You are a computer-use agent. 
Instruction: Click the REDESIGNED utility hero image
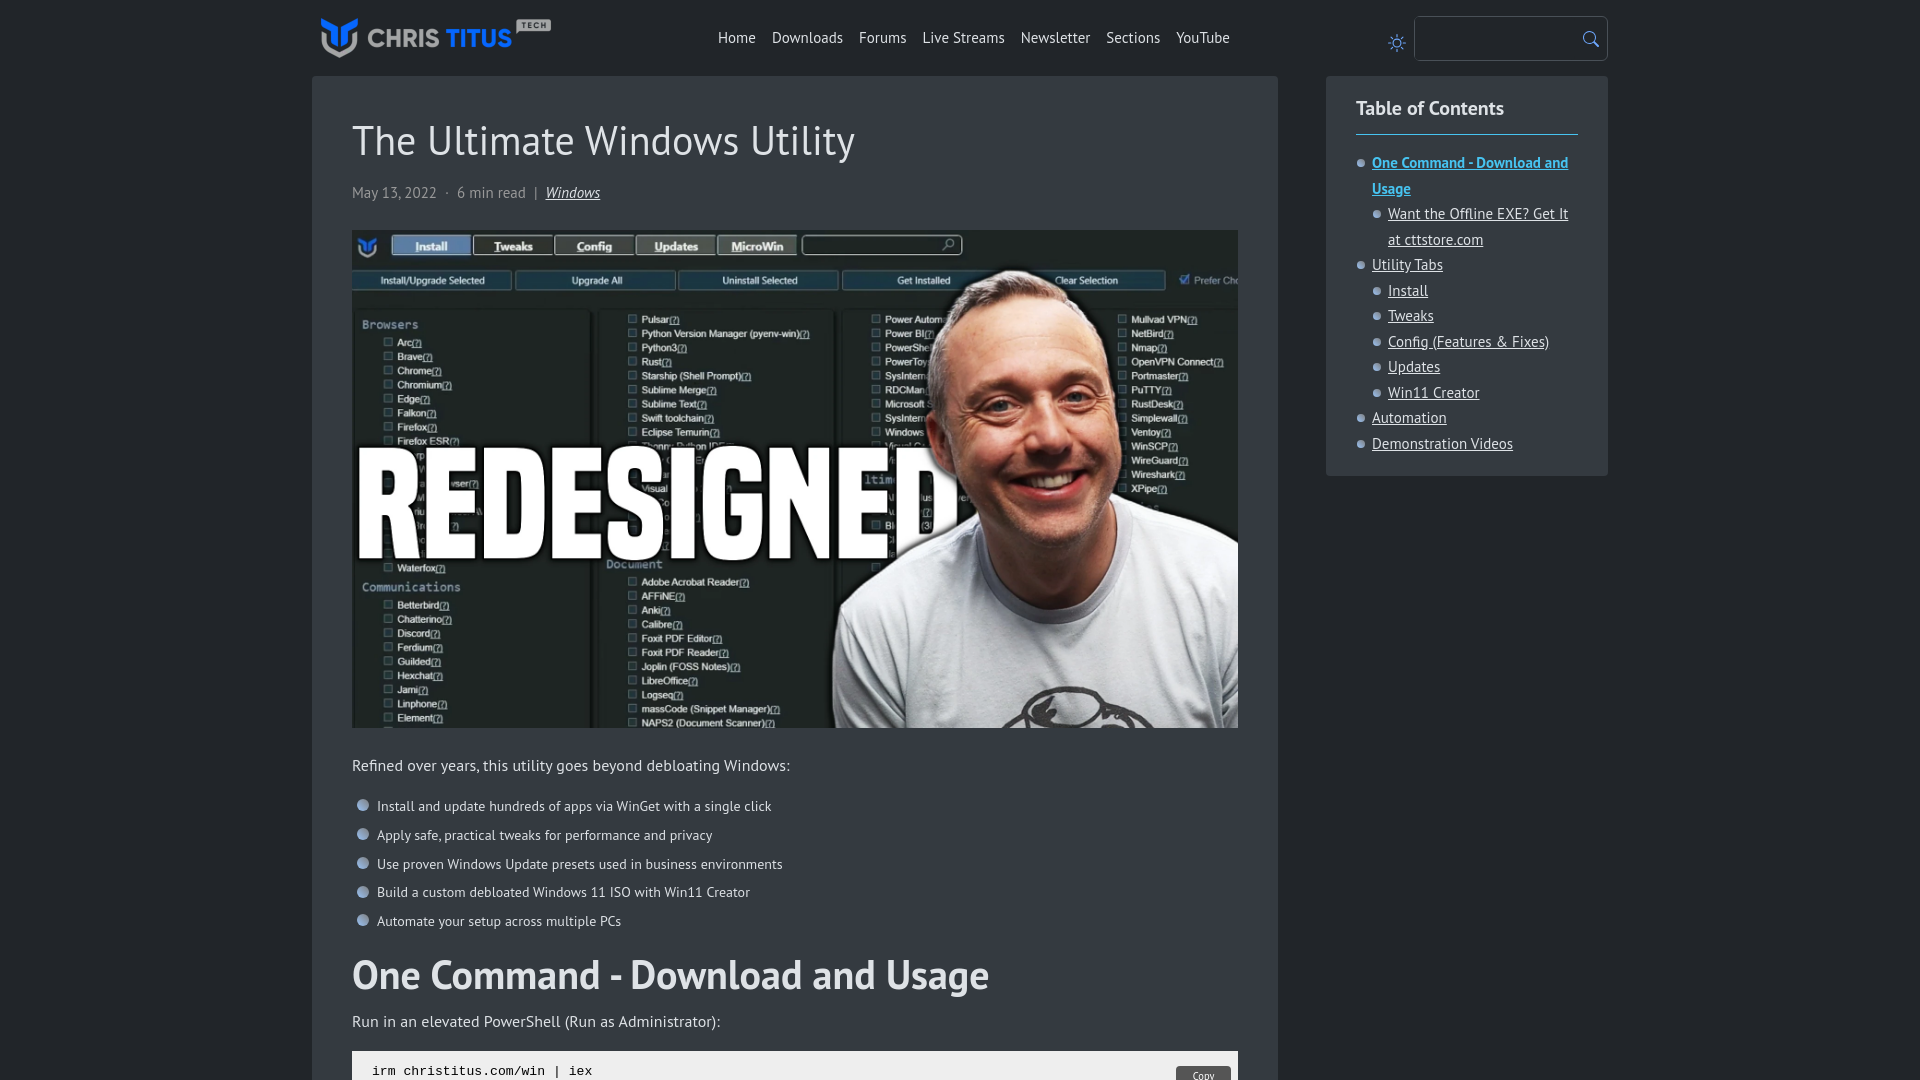click(795, 479)
